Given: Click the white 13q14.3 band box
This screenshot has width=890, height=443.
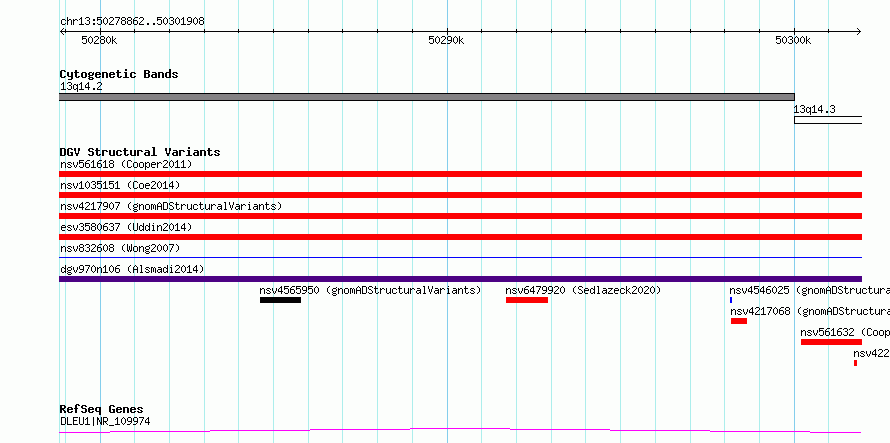Looking at the screenshot, I should (x=828, y=120).
